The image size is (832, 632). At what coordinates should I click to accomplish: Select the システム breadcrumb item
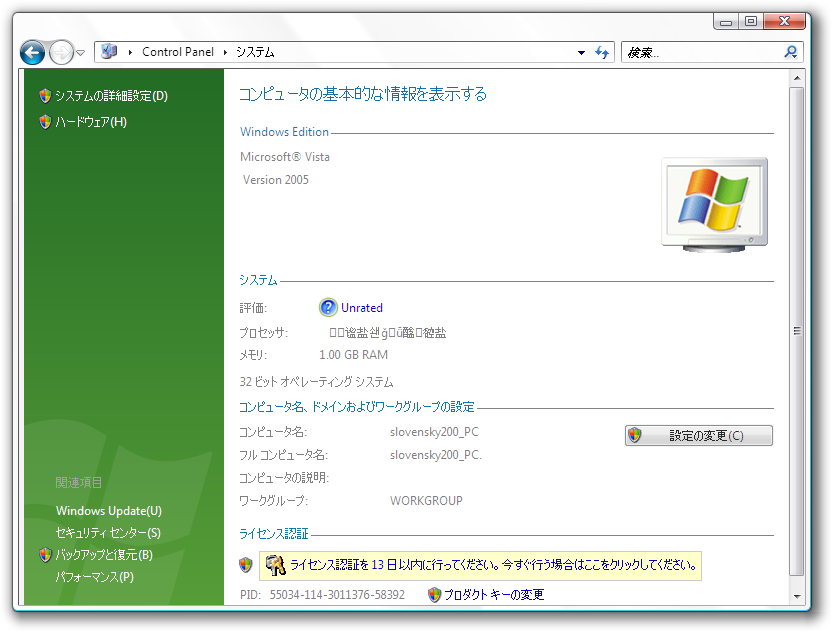[255, 52]
